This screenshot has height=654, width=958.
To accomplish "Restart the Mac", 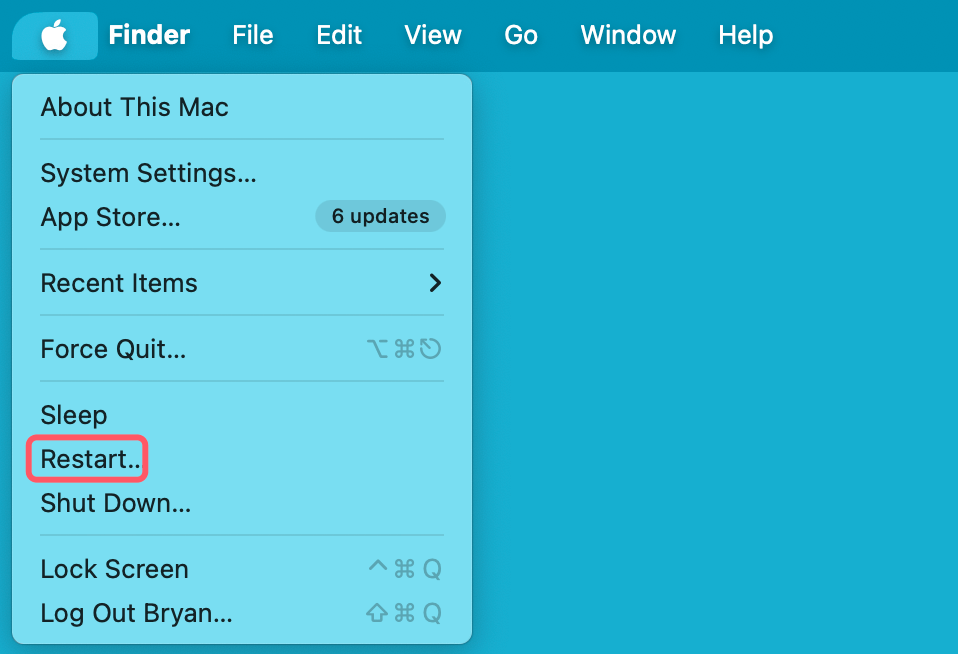I will point(86,459).
